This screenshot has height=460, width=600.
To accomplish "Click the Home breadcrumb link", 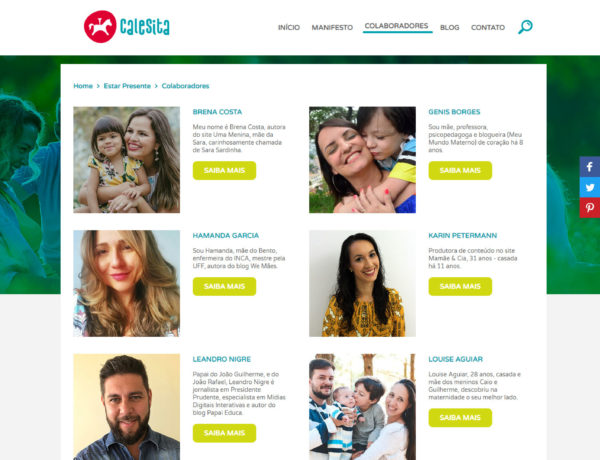I will (83, 86).
